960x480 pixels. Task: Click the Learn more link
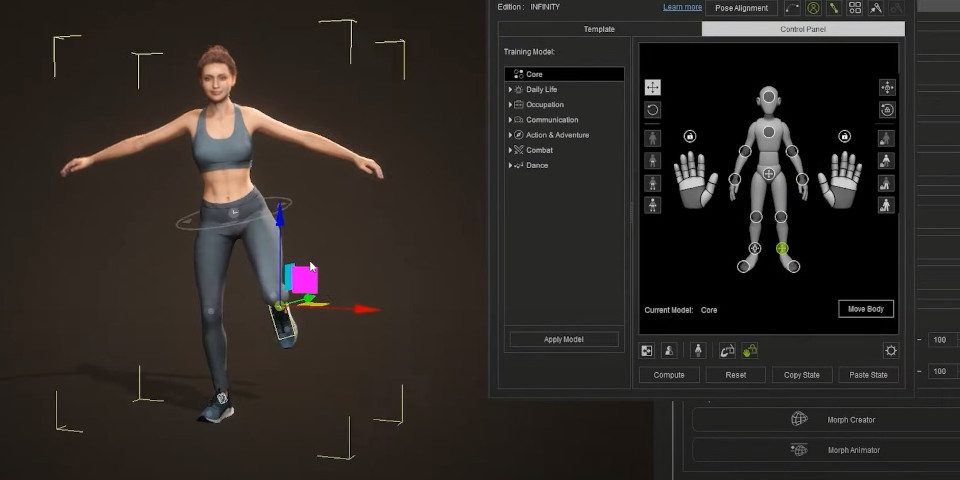682,8
